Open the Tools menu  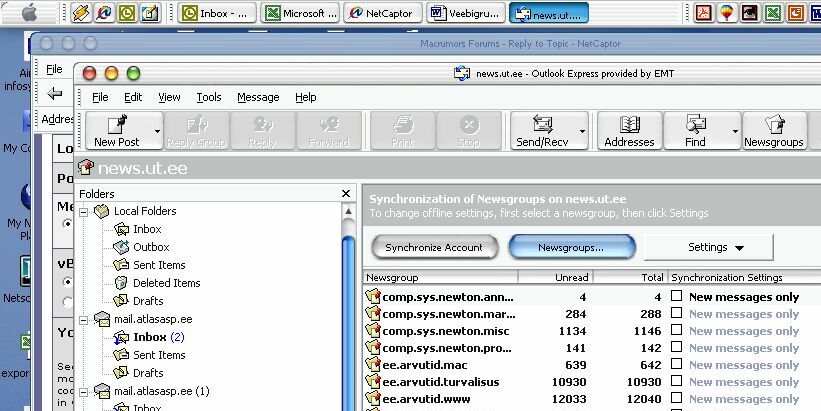tap(208, 97)
